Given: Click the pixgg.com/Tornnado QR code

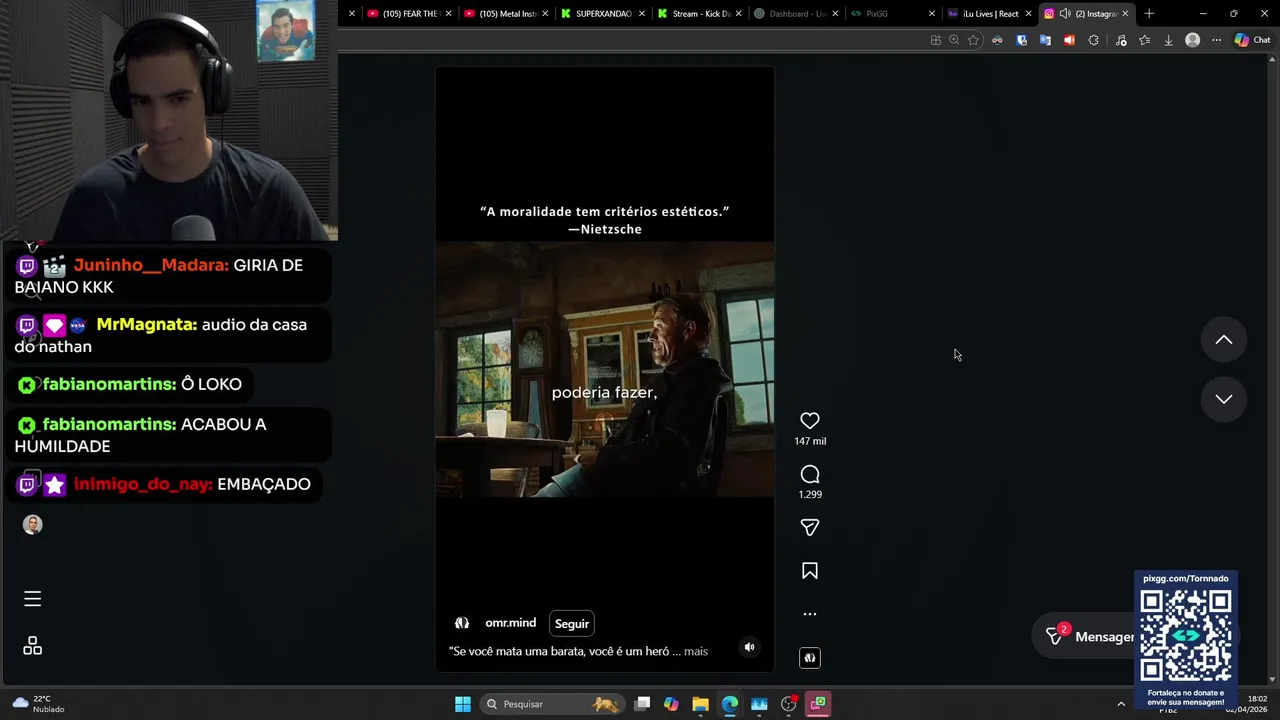Looking at the screenshot, I should point(1186,636).
